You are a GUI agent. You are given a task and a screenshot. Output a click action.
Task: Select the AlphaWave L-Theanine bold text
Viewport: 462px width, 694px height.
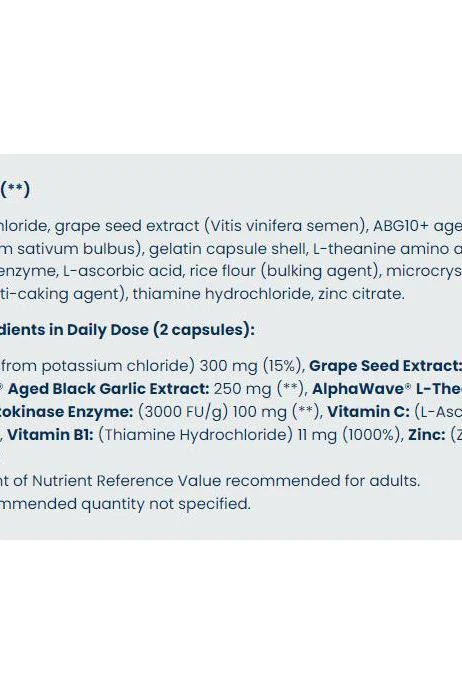click(x=387, y=389)
